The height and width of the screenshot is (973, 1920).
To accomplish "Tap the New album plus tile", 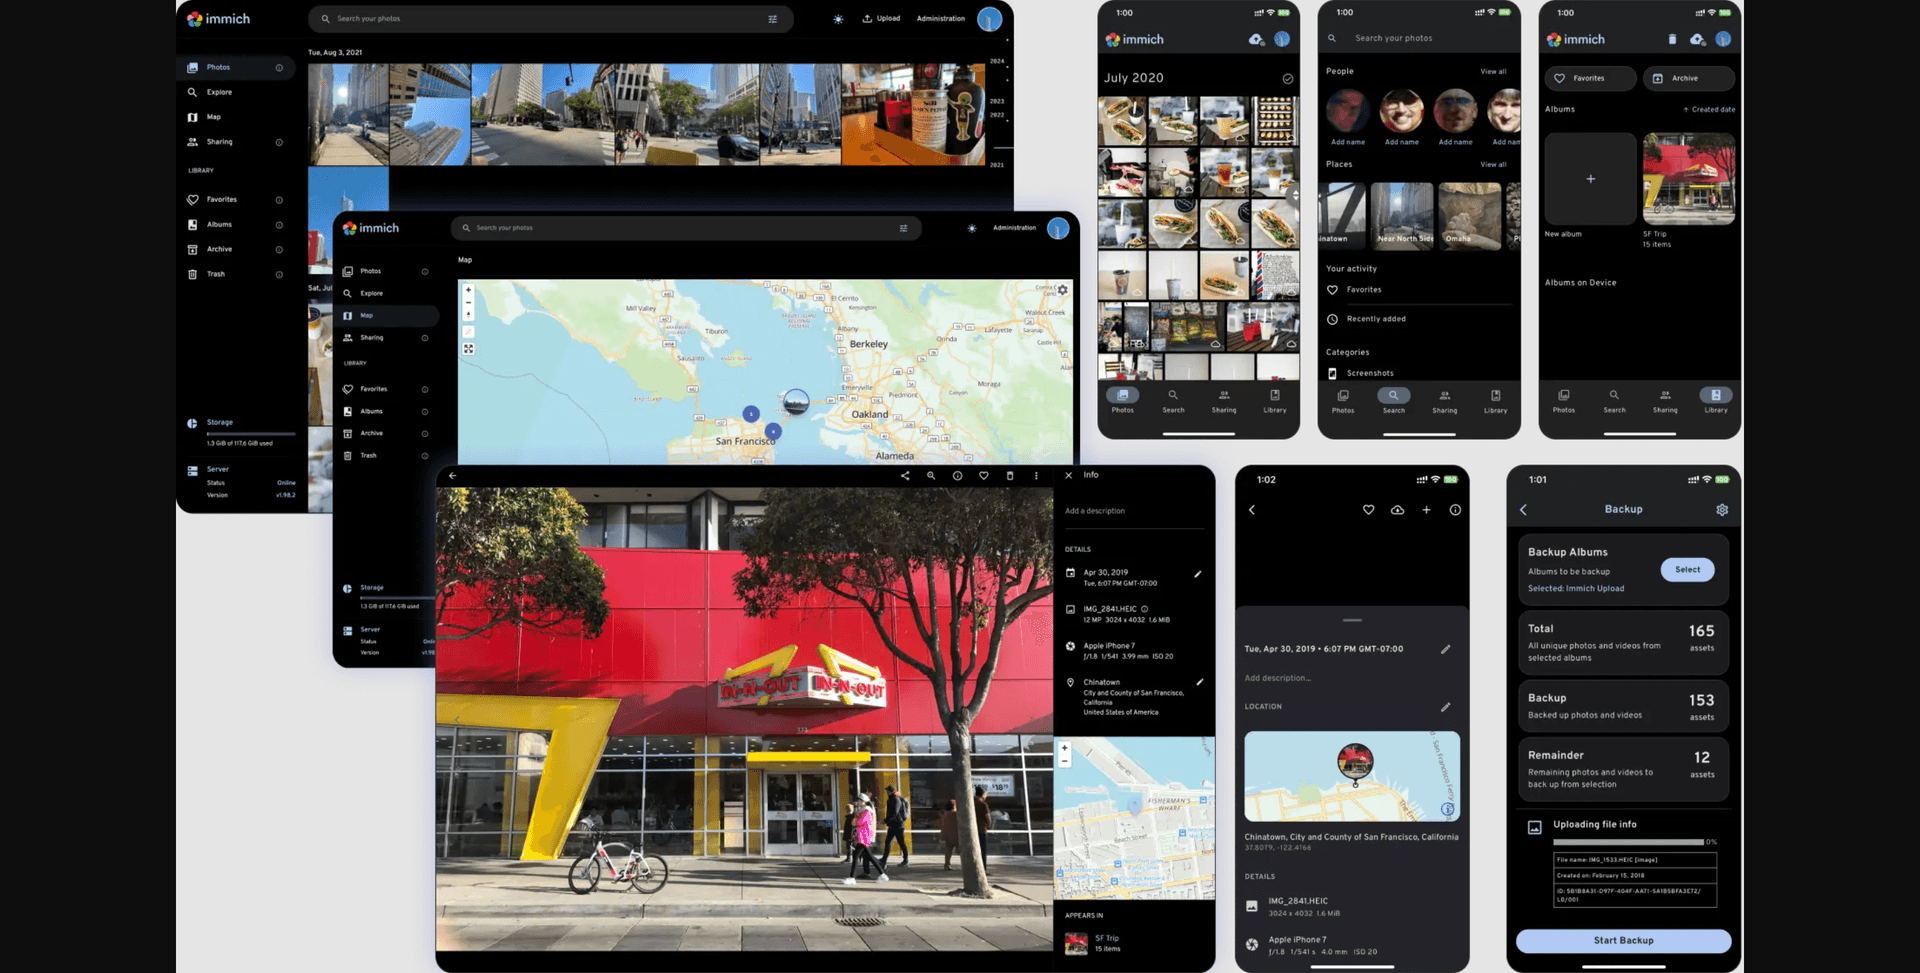I will [x=1590, y=178].
